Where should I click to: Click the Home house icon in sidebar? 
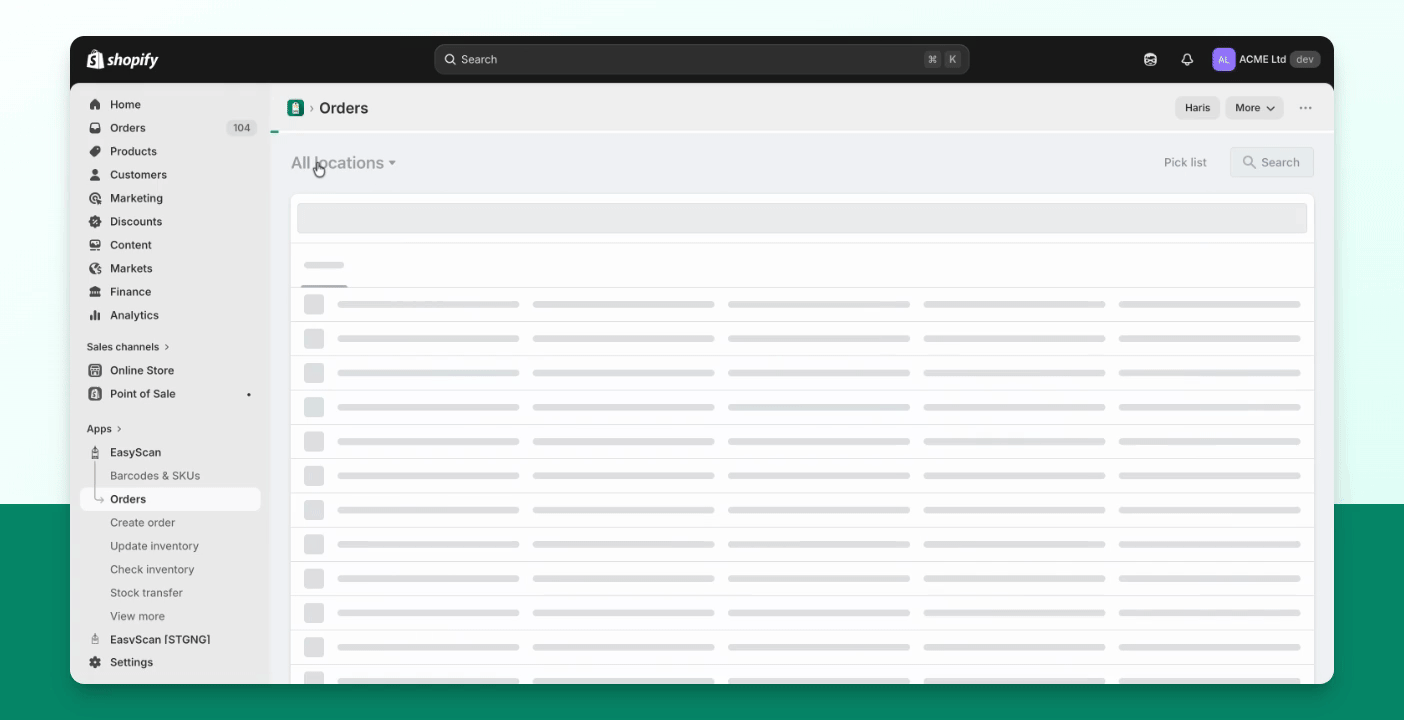point(95,104)
